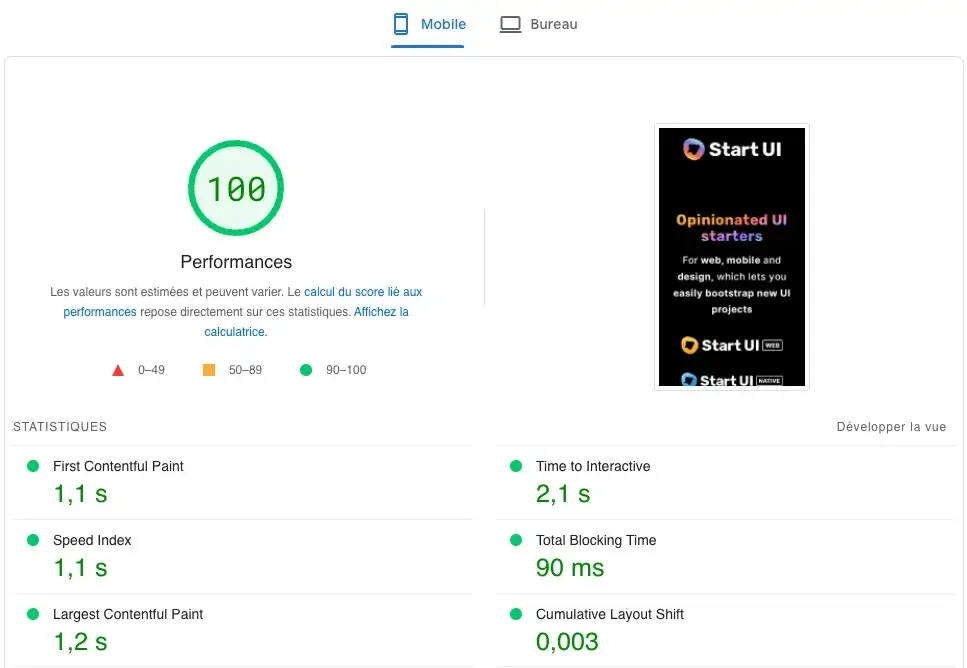Expand the view with Développer la vue

(x=891, y=426)
